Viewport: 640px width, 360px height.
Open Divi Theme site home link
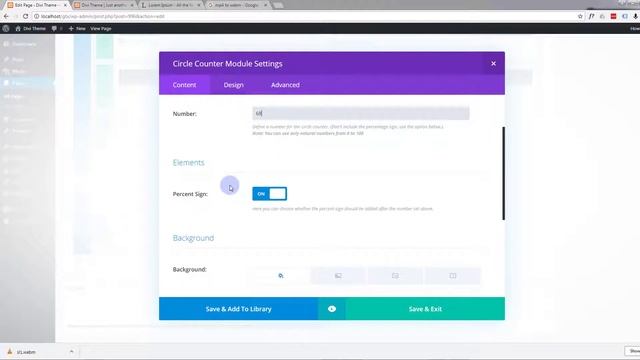pyautogui.click(x=31, y=29)
